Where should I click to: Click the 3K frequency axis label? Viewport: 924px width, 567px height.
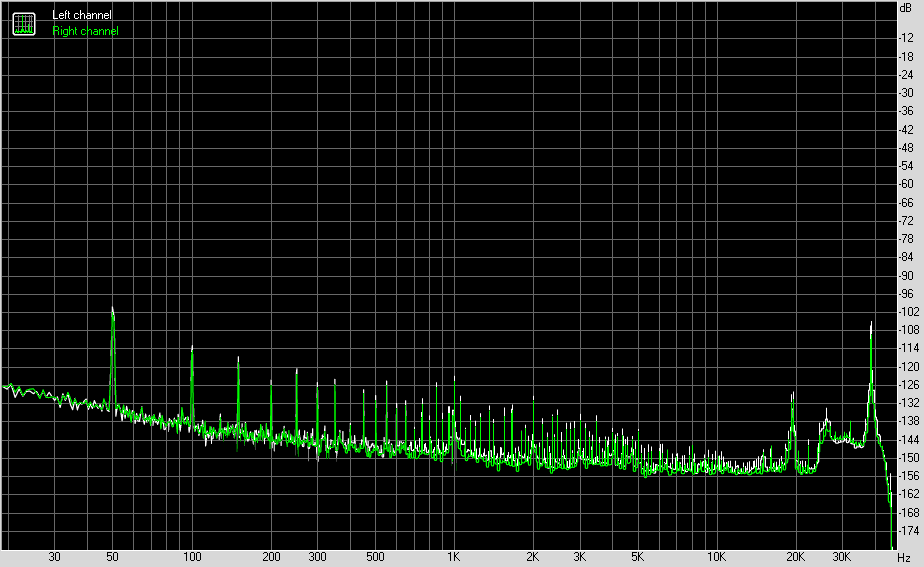579,557
